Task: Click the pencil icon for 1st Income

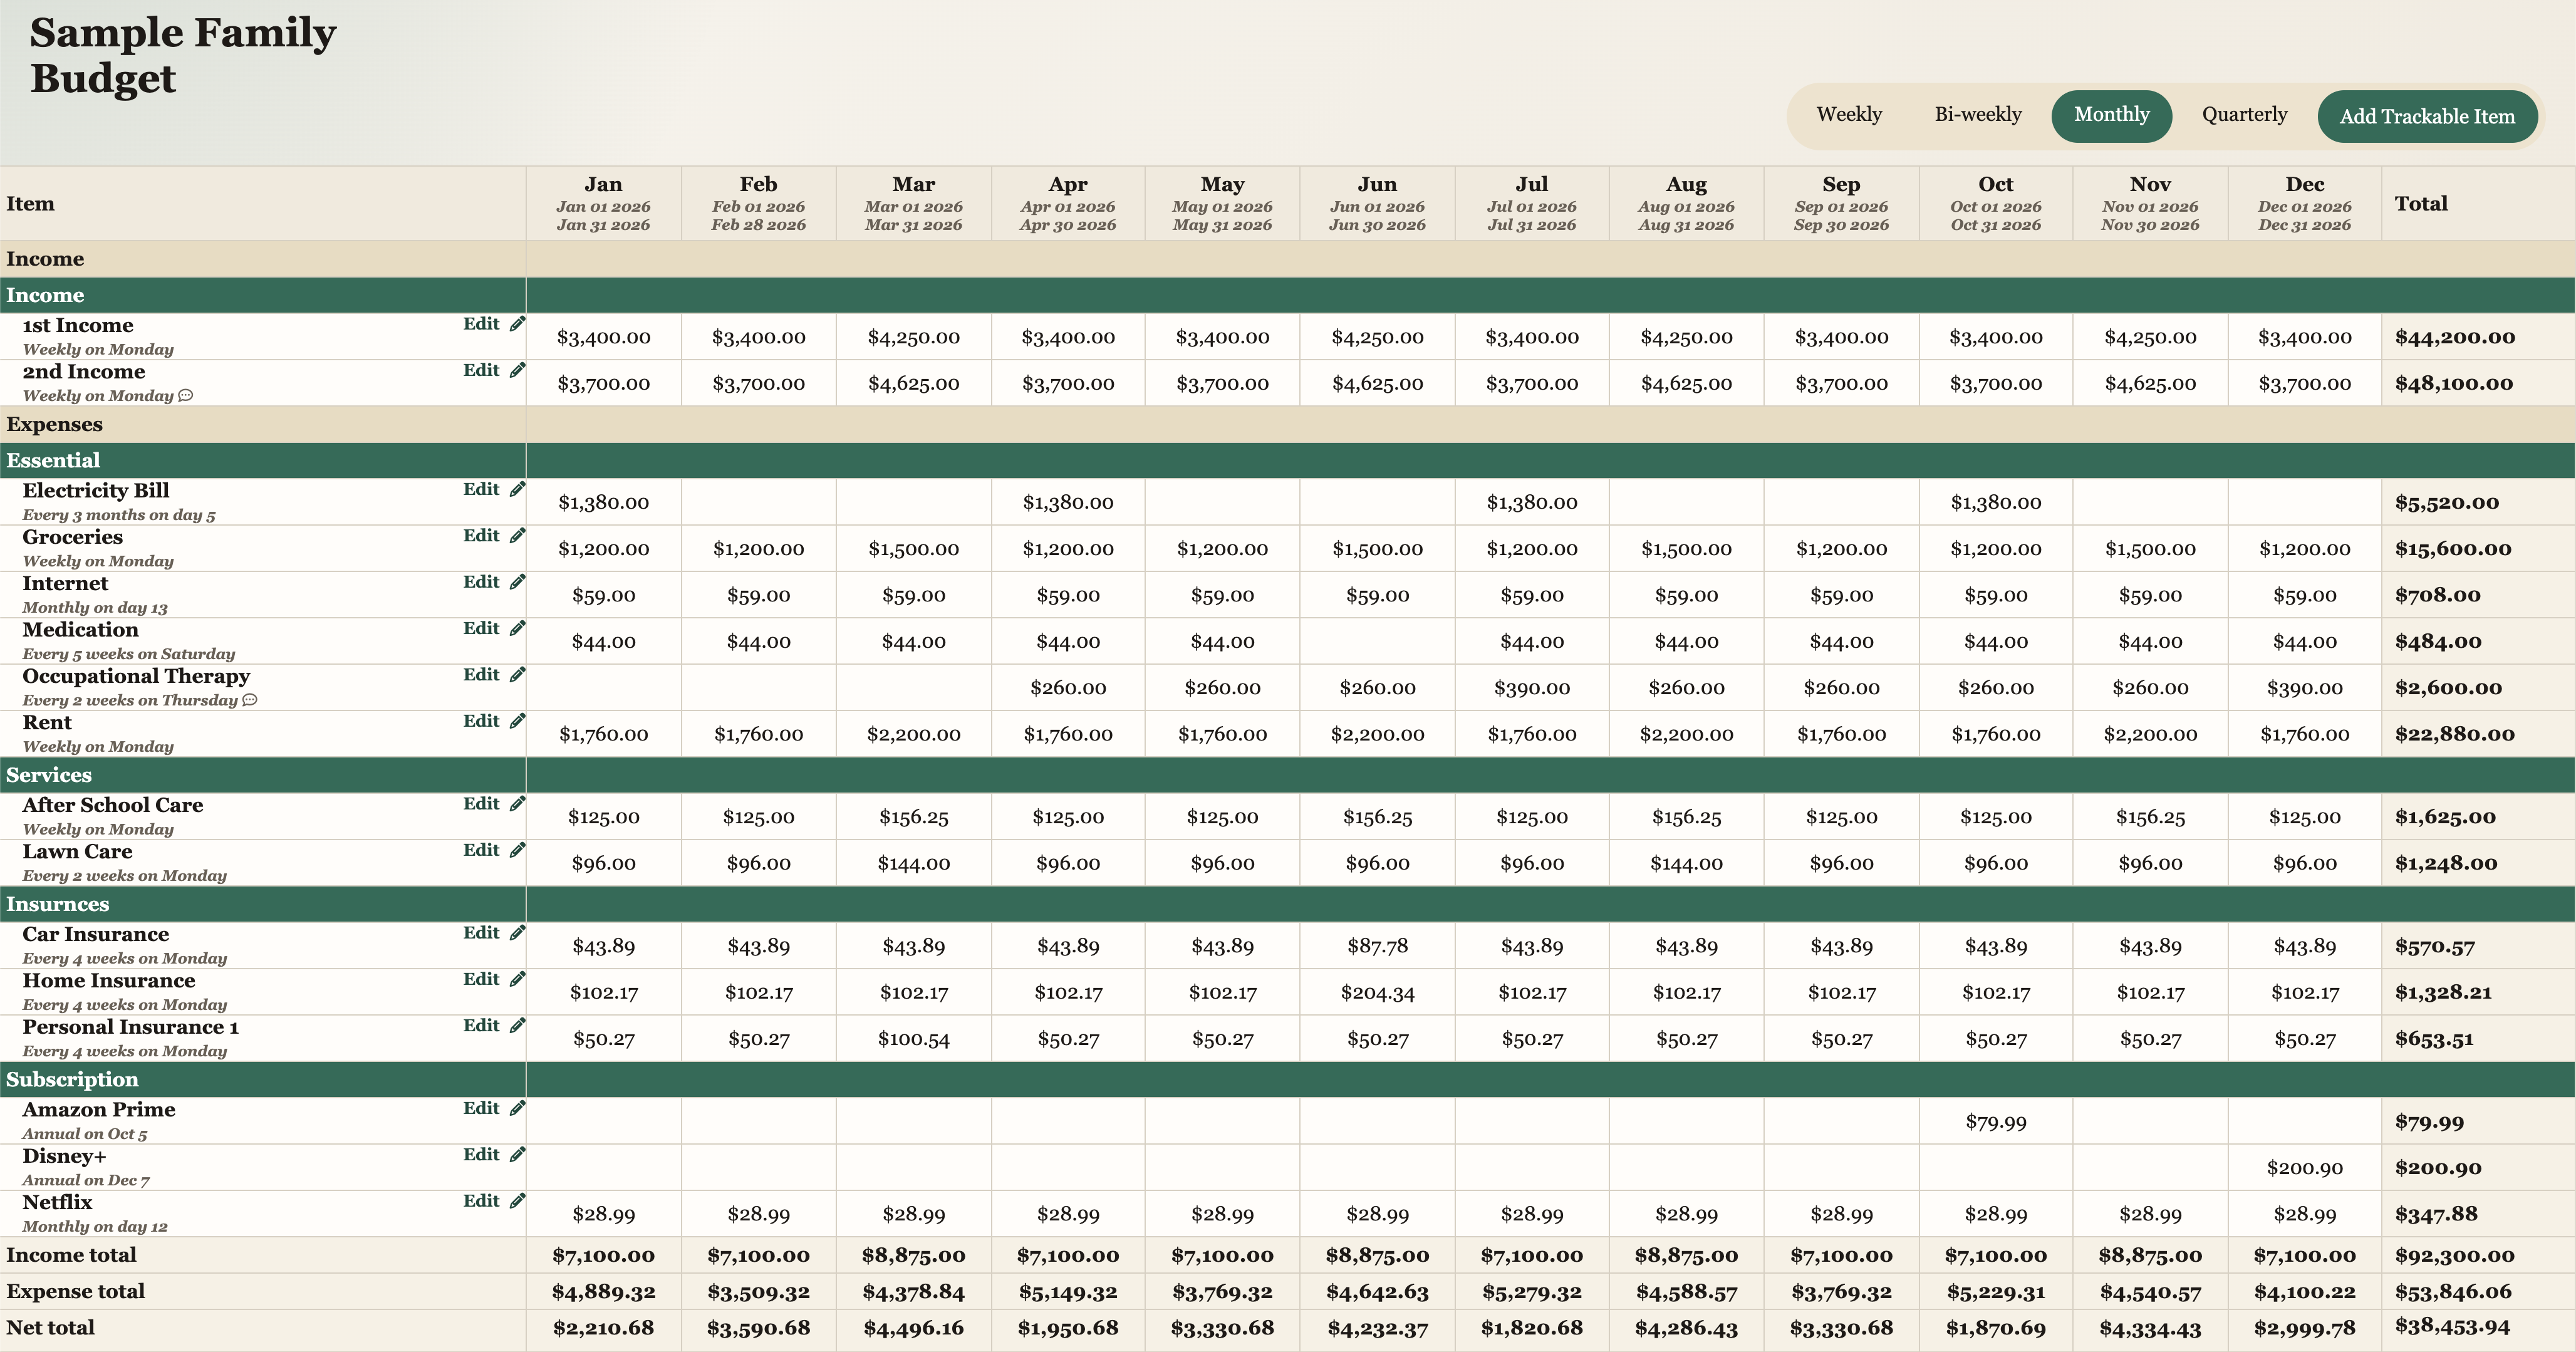Action: (517, 324)
